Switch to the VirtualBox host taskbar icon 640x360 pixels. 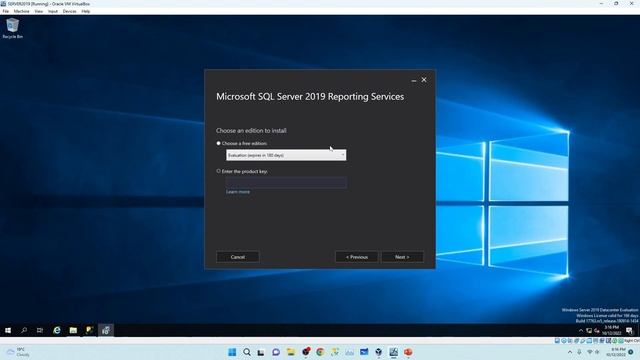[x=379, y=352]
